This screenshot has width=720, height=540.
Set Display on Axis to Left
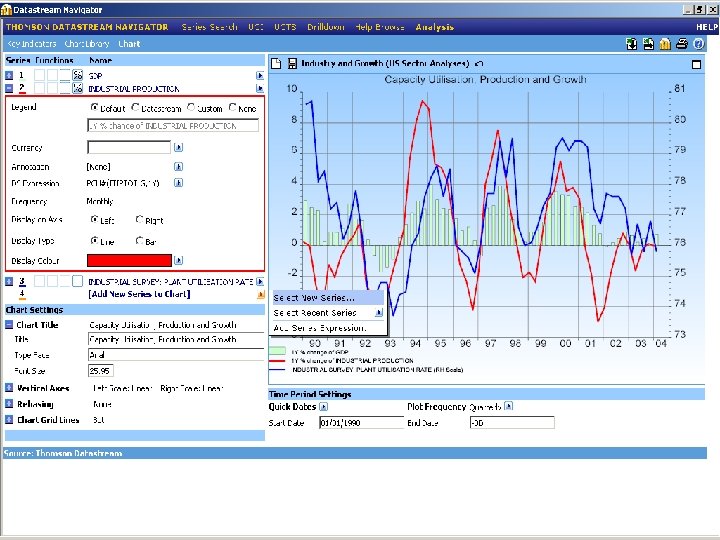(x=94, y=219)
